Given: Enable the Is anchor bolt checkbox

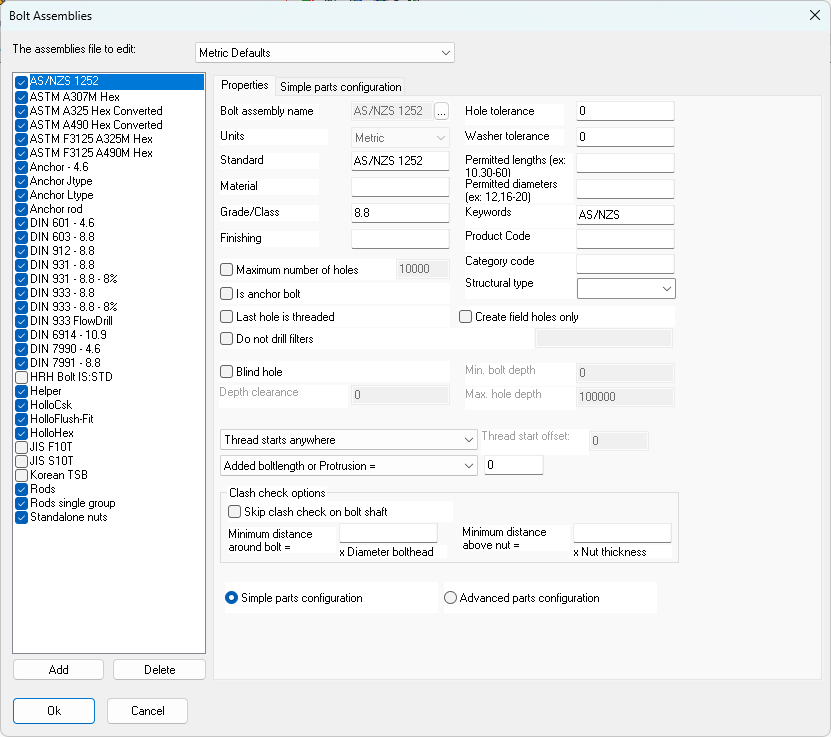Looking at the screenshot, I should click(x=227, y=294).
